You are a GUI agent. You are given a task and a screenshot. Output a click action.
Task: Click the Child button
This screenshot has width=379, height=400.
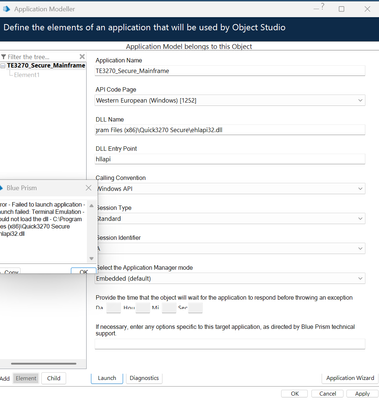tap(53, 378)
